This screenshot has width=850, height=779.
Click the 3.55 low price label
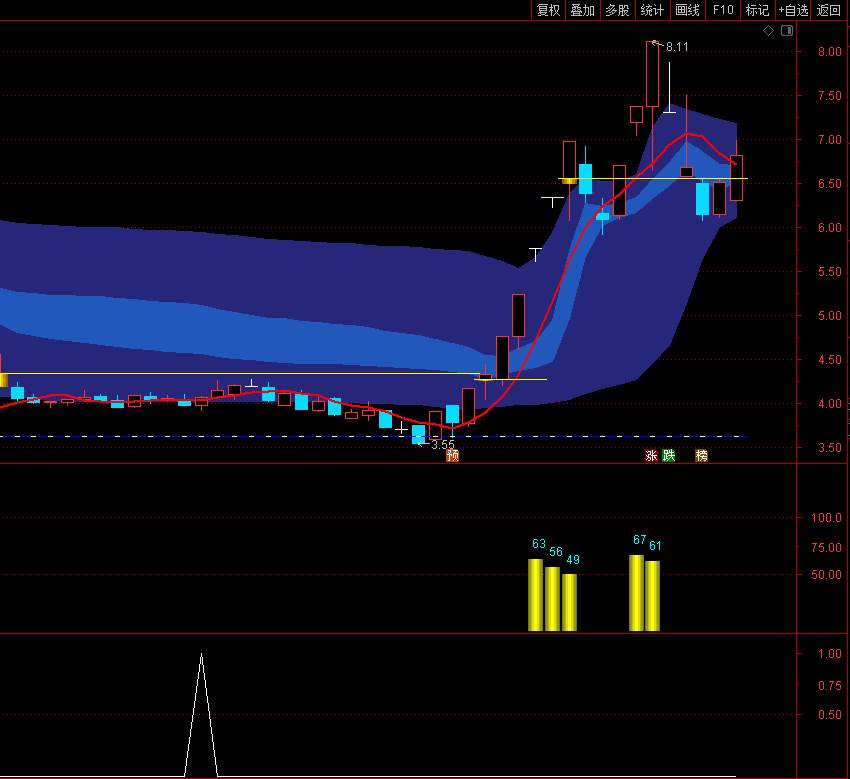tap(443, 445)
